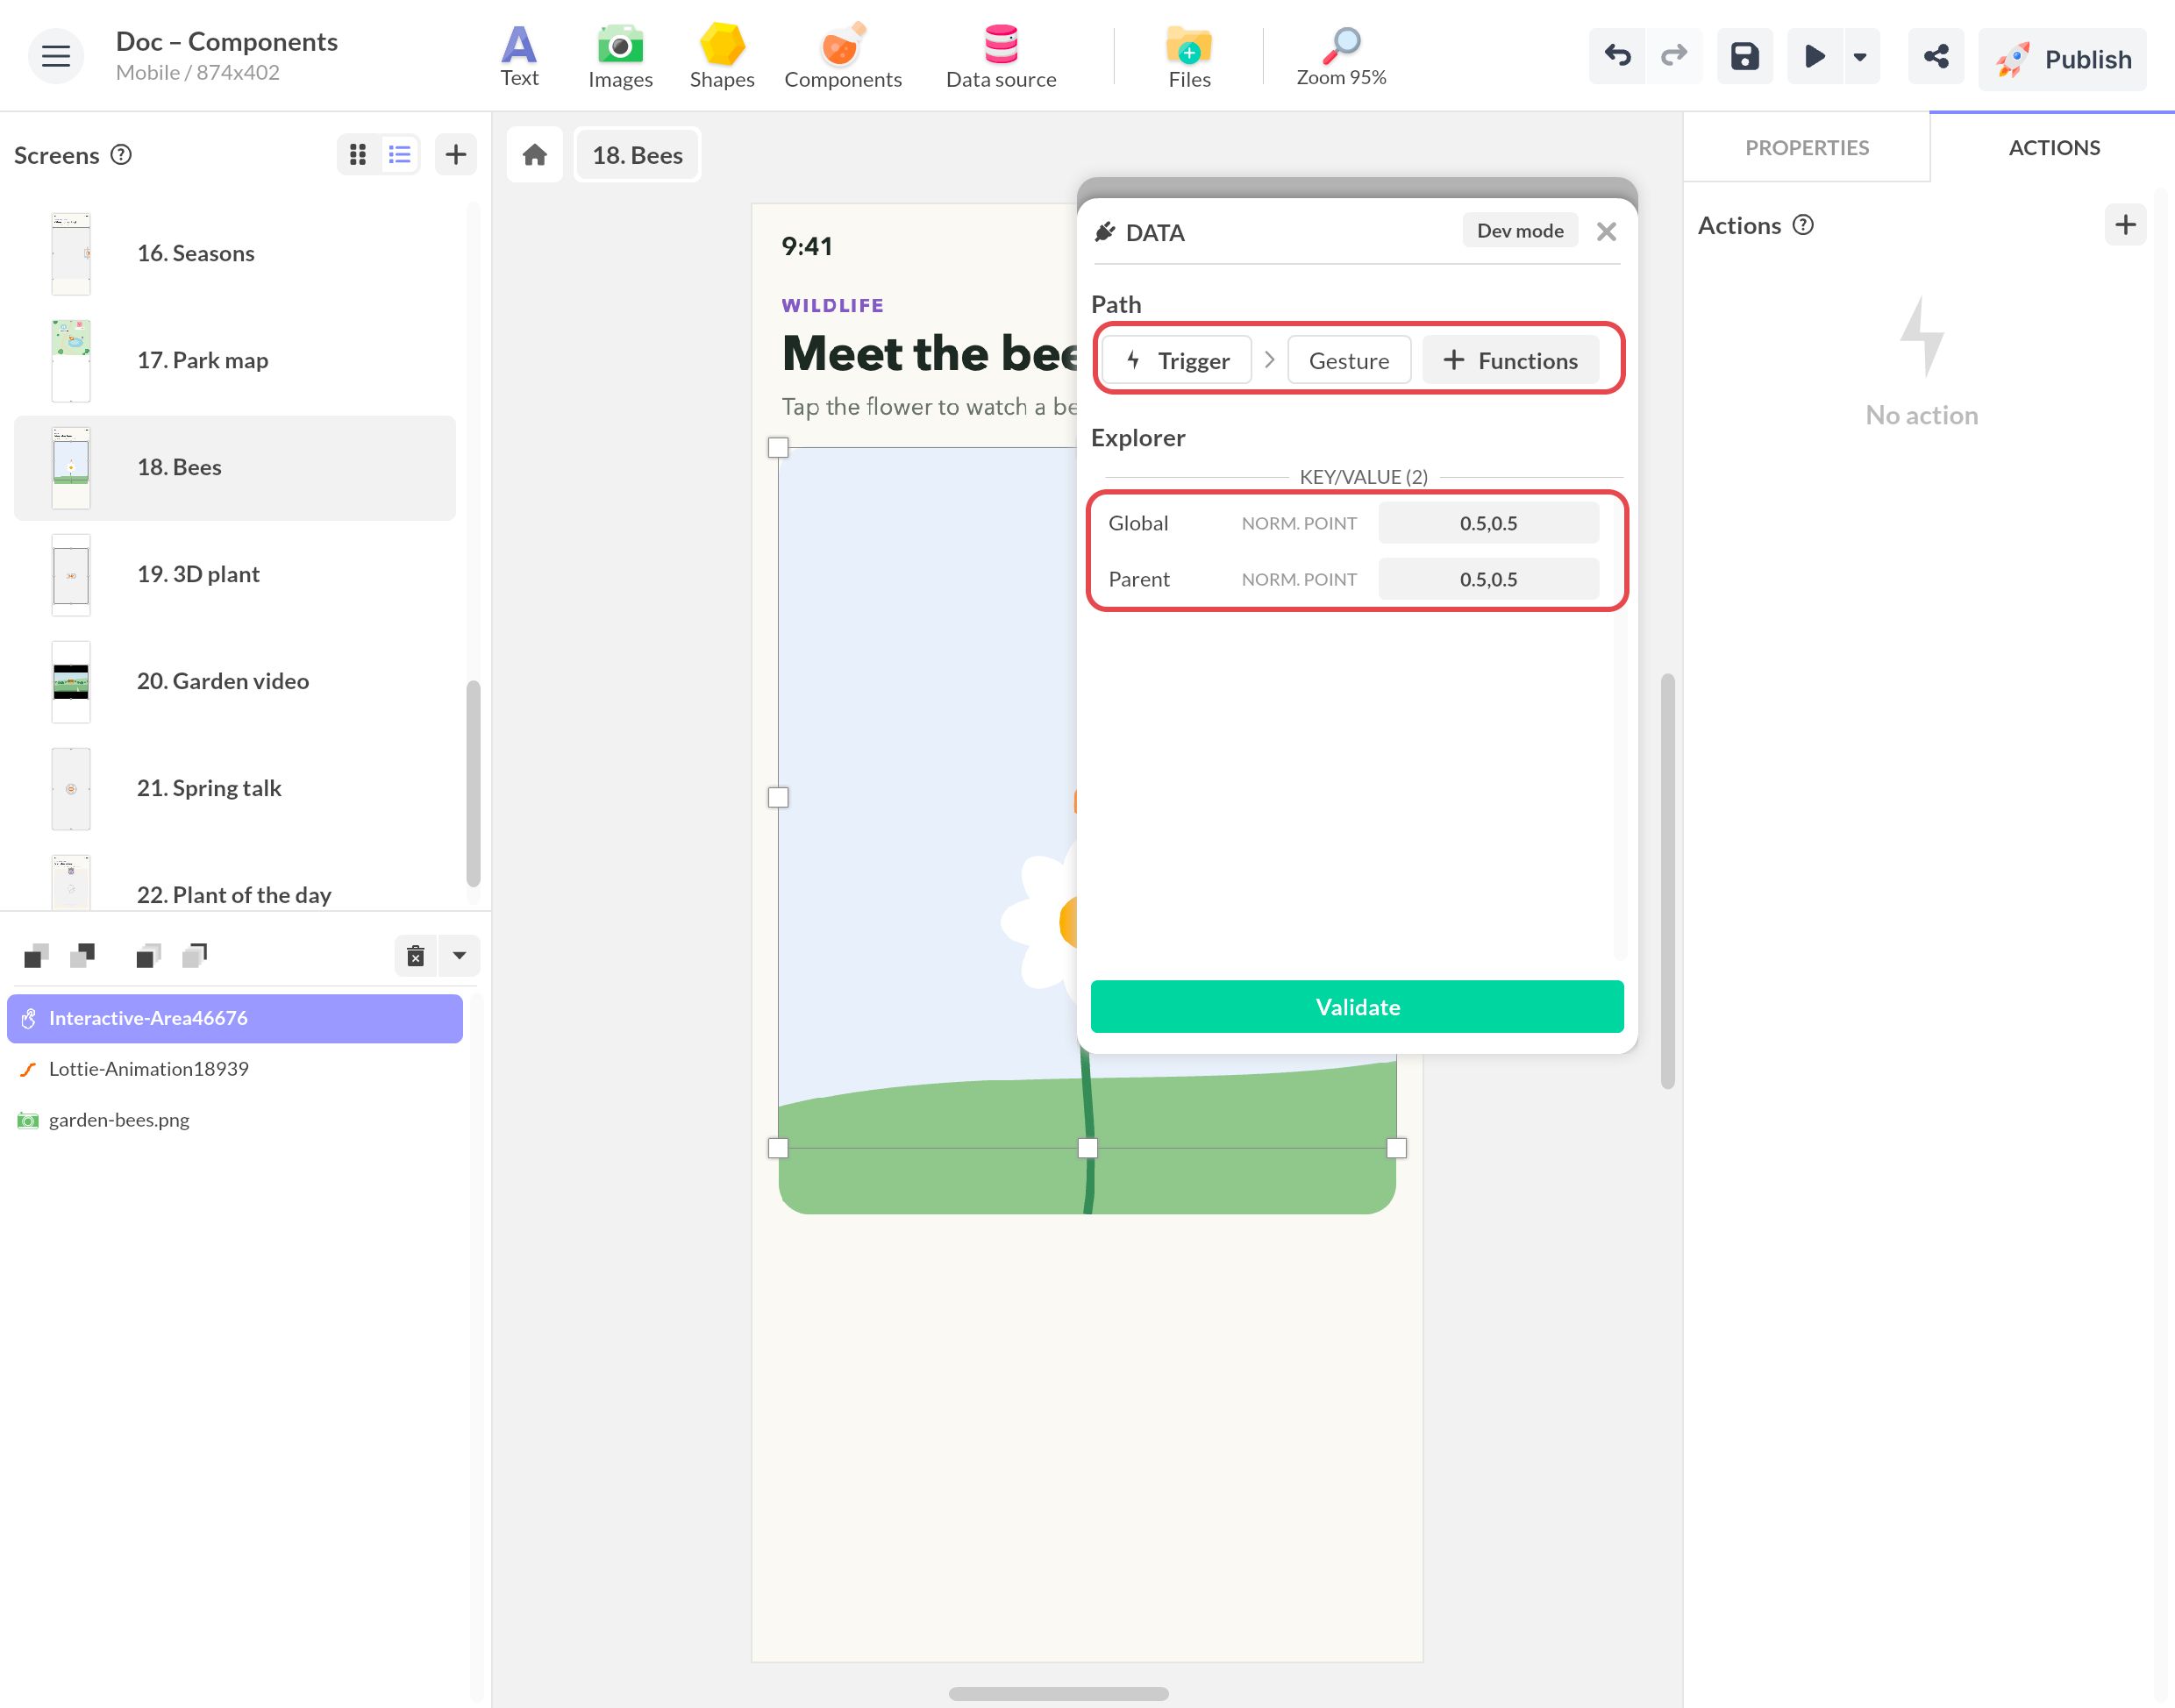Click the Garden video screen thumbnail
This screenshot has height=1708, width=2175.
pyautogui.click(x=71, y=682)
